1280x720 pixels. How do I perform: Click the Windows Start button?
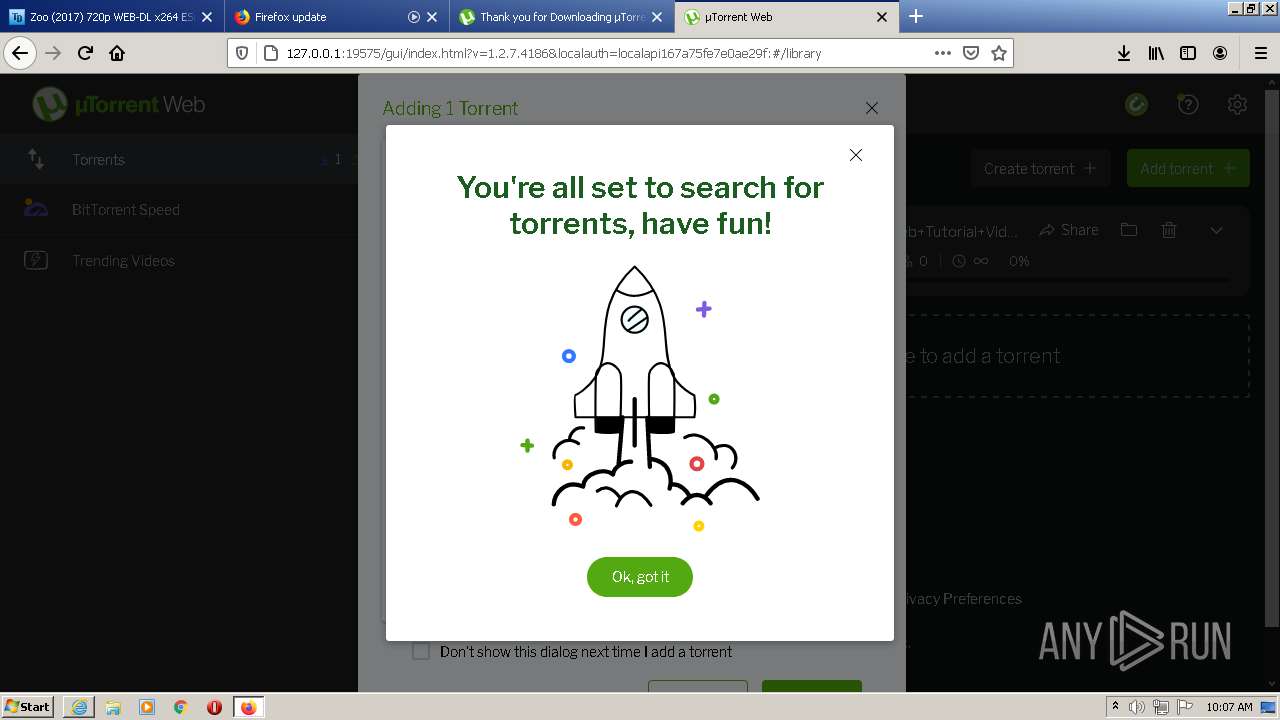[28, 706]
